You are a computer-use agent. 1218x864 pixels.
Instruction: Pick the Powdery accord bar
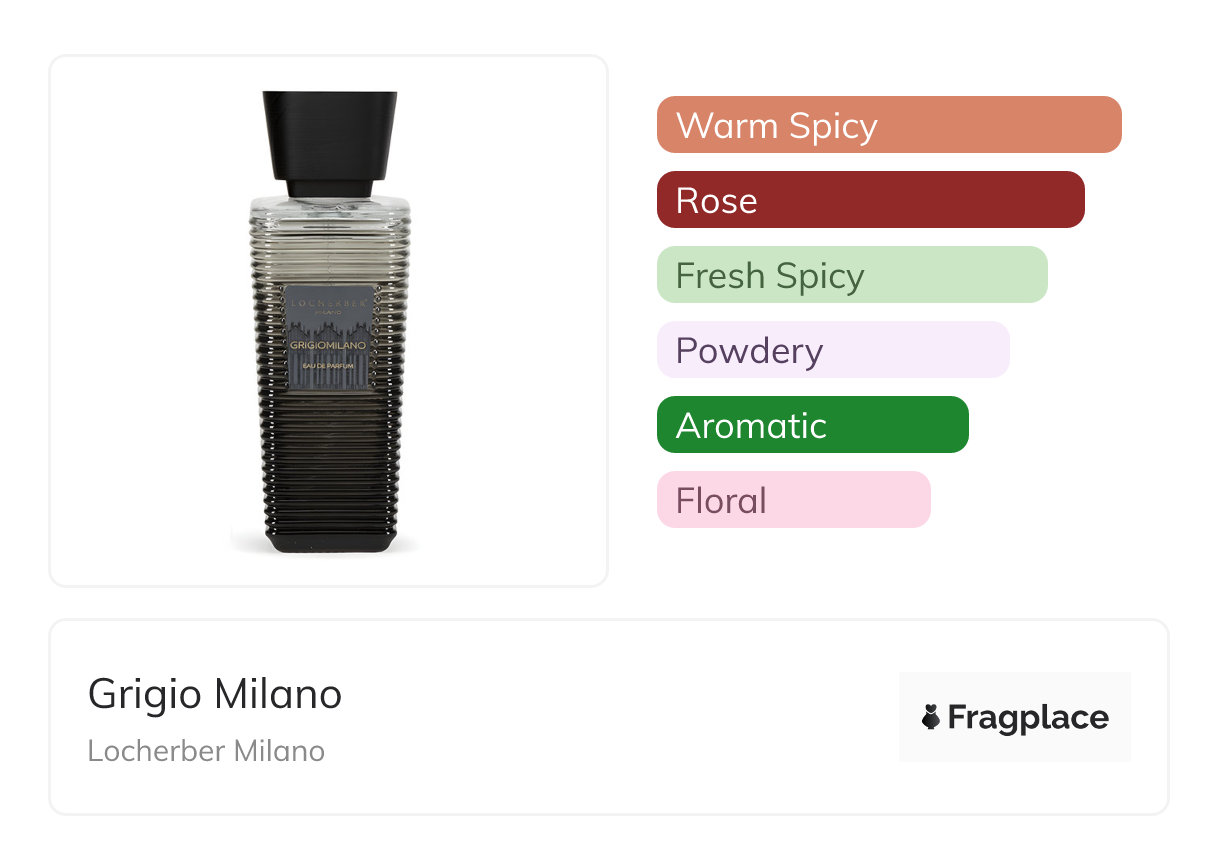point(833,350)
